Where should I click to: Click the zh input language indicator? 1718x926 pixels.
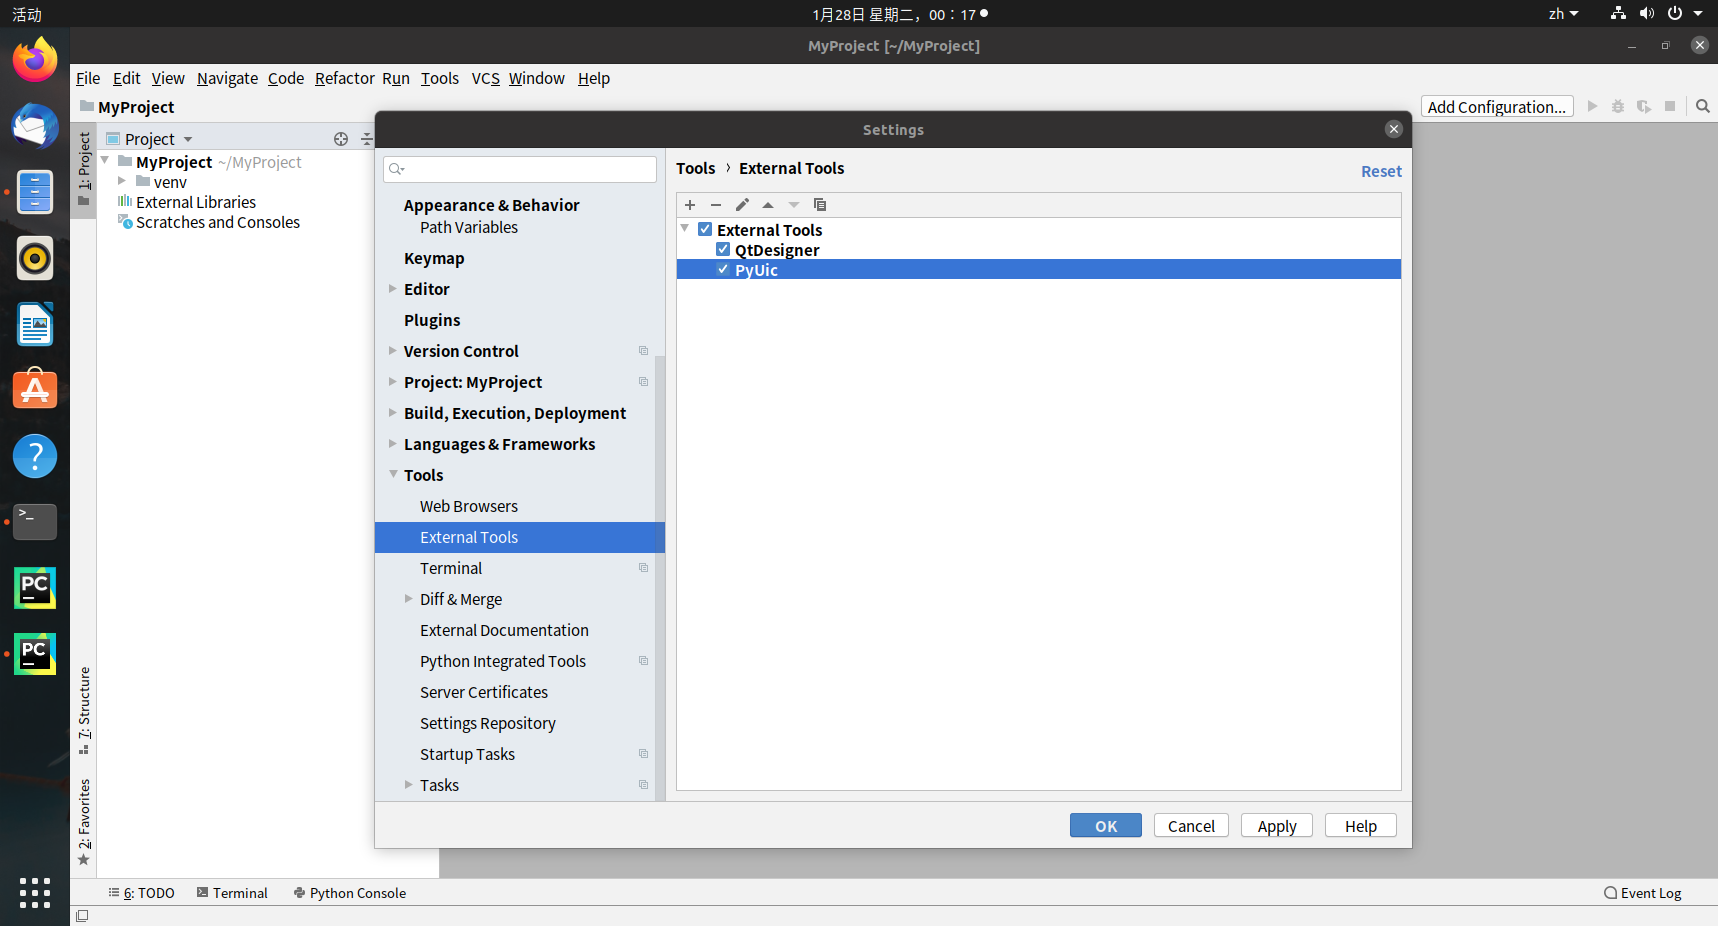pyautogui.click(x=1563, y=14)
